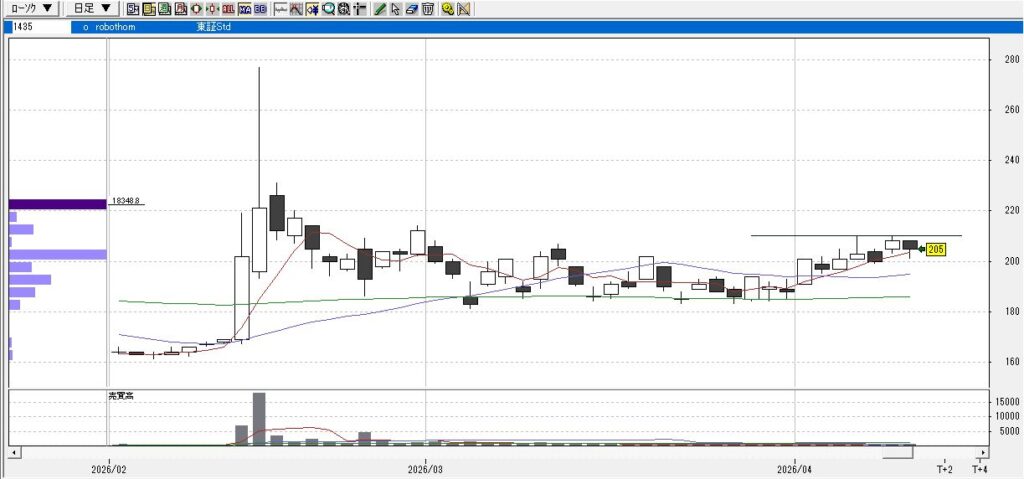The height and width of the screenshot is (479, 1024).
Task: Click the BB Bollinger band icon
Action: click(x=261, y=10)
